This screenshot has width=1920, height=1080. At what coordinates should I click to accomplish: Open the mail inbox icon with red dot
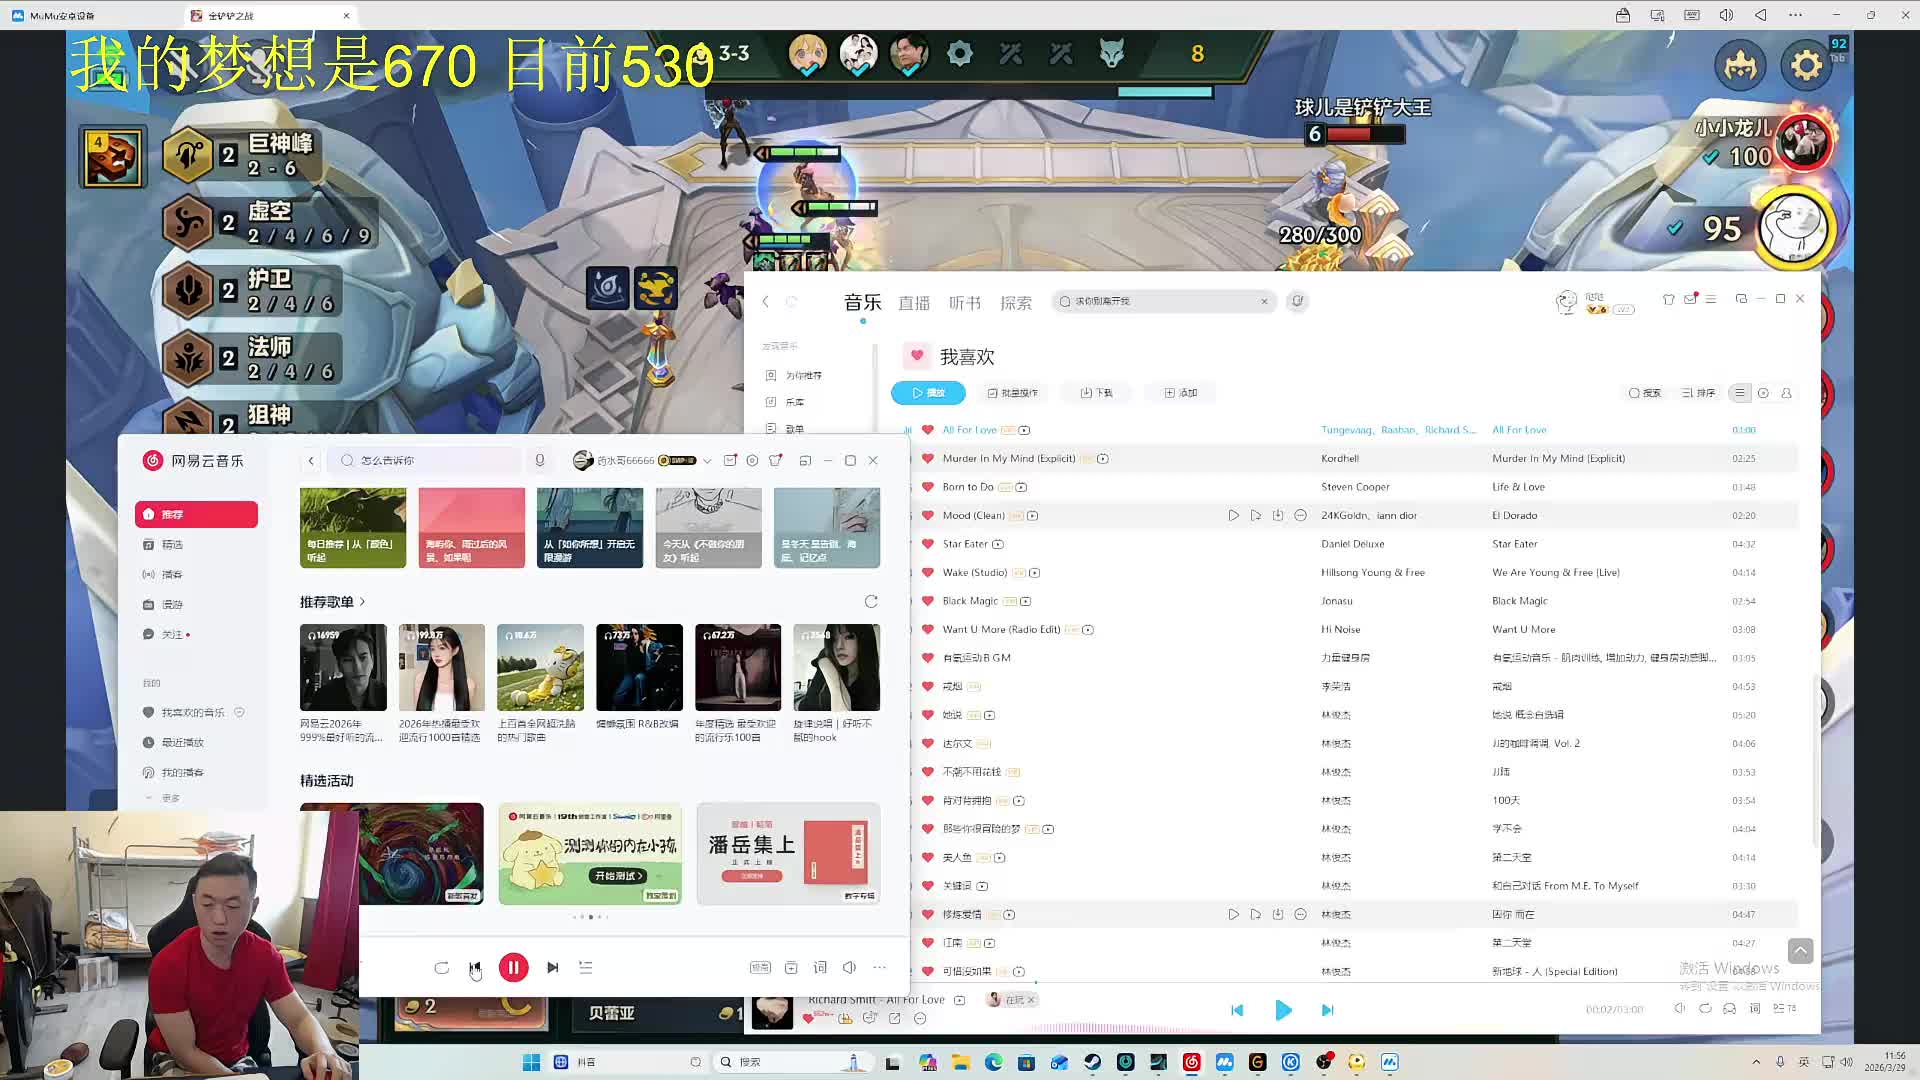coord(1690,299)
